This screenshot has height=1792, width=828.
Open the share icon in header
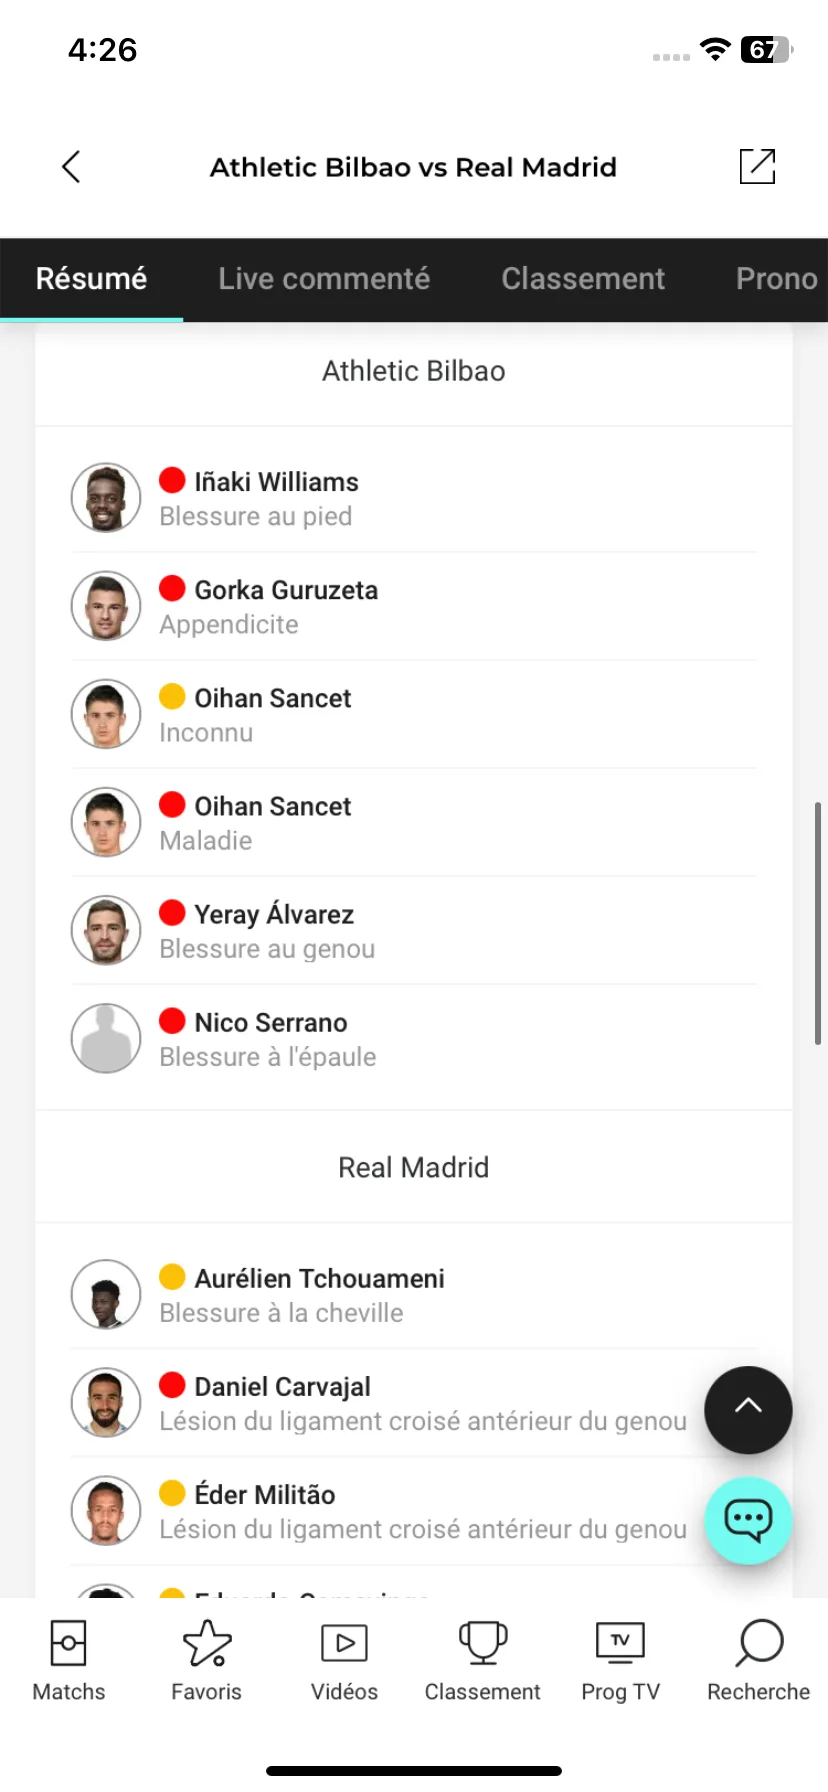(757, 166)
